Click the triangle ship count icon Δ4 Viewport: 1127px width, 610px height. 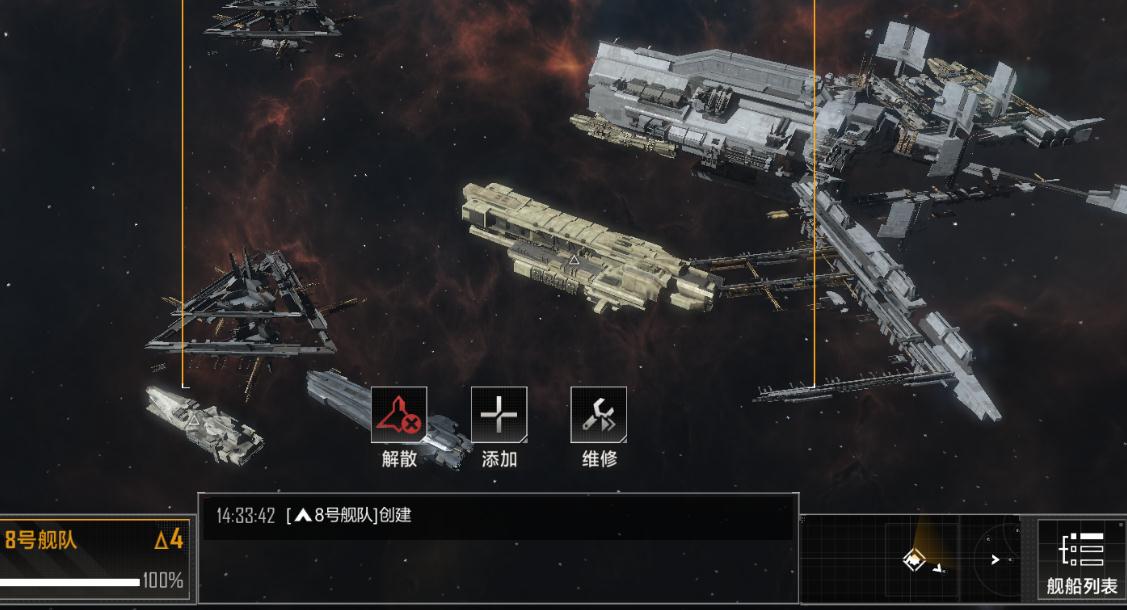[x=169, y=540]
